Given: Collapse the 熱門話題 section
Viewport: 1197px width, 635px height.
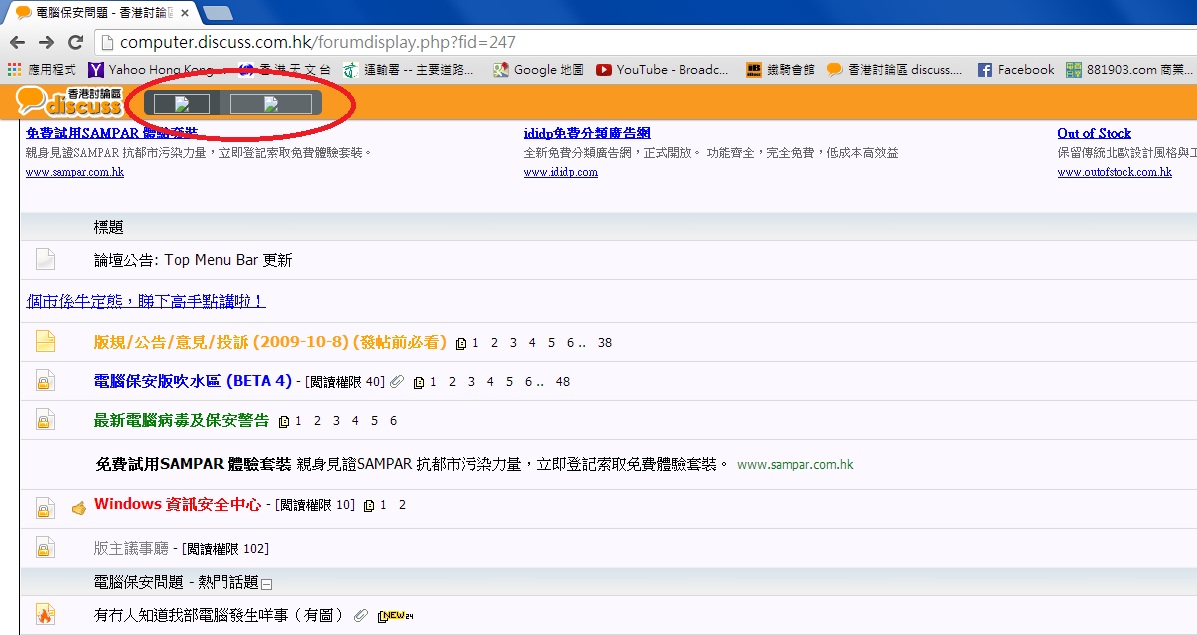Looking at the screenshot, I should coord(266,584).
